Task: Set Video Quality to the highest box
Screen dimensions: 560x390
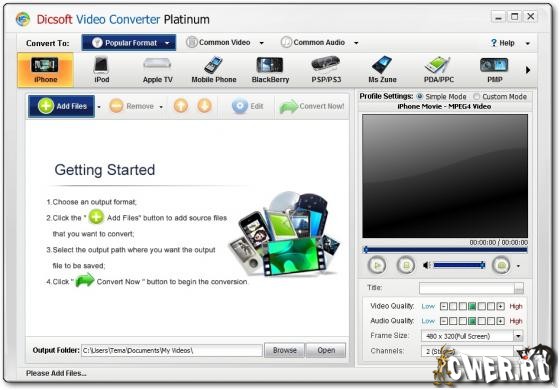Action: tap(500, 306)
